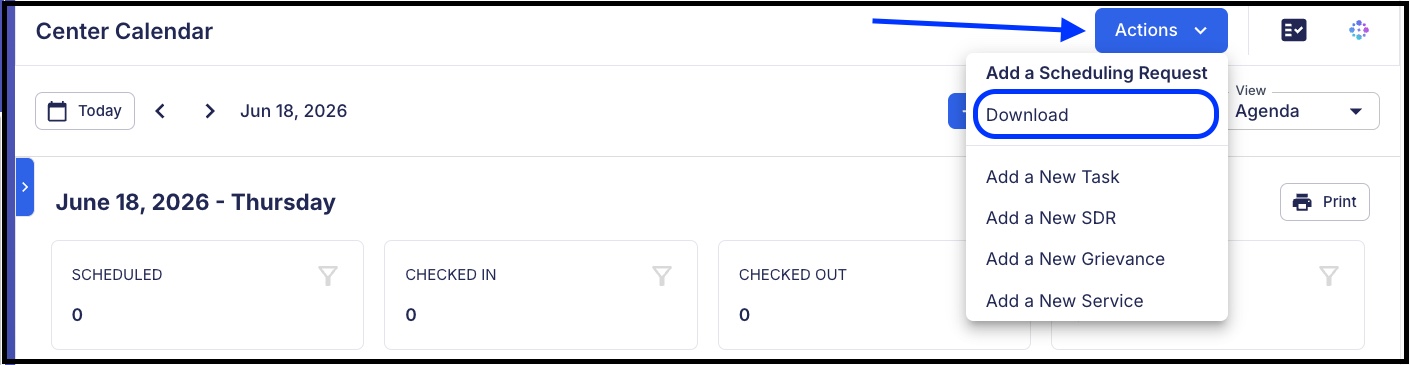Click the Print button
The image size is (1410, 365).
(x=1325, y=202)
